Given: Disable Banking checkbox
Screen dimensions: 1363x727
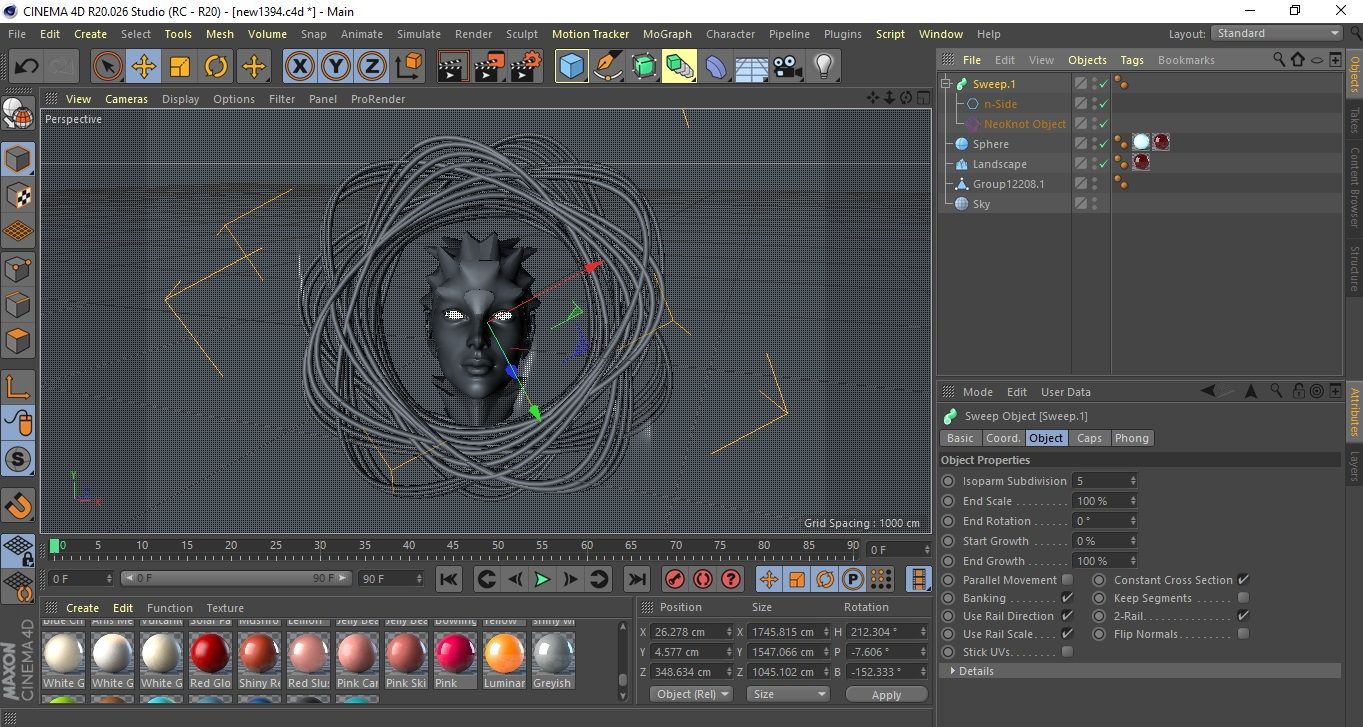Looking at the screenshot, I should click(1067, 598).
